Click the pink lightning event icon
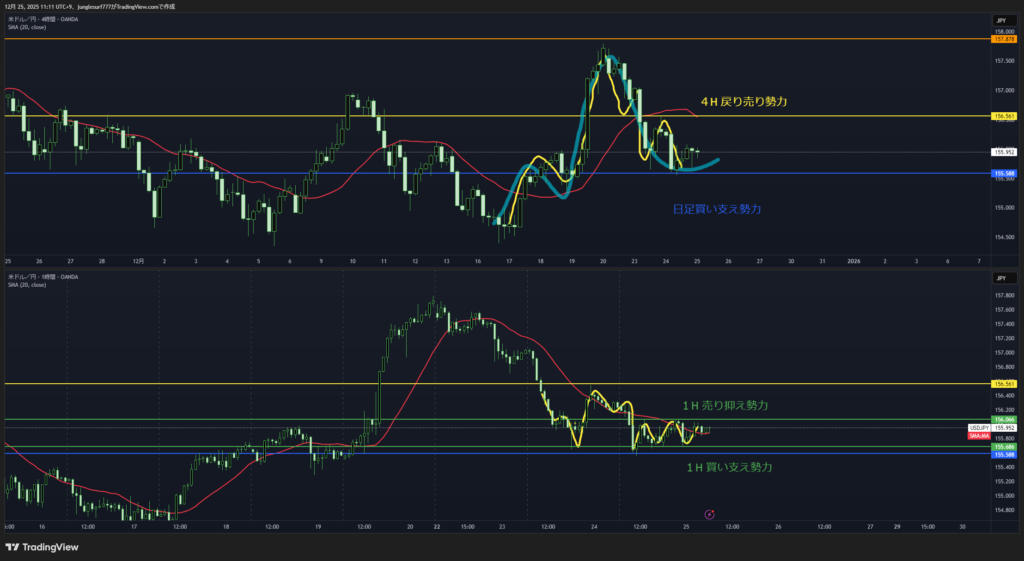Viewport: 1024px width, 561px height. 709,514
